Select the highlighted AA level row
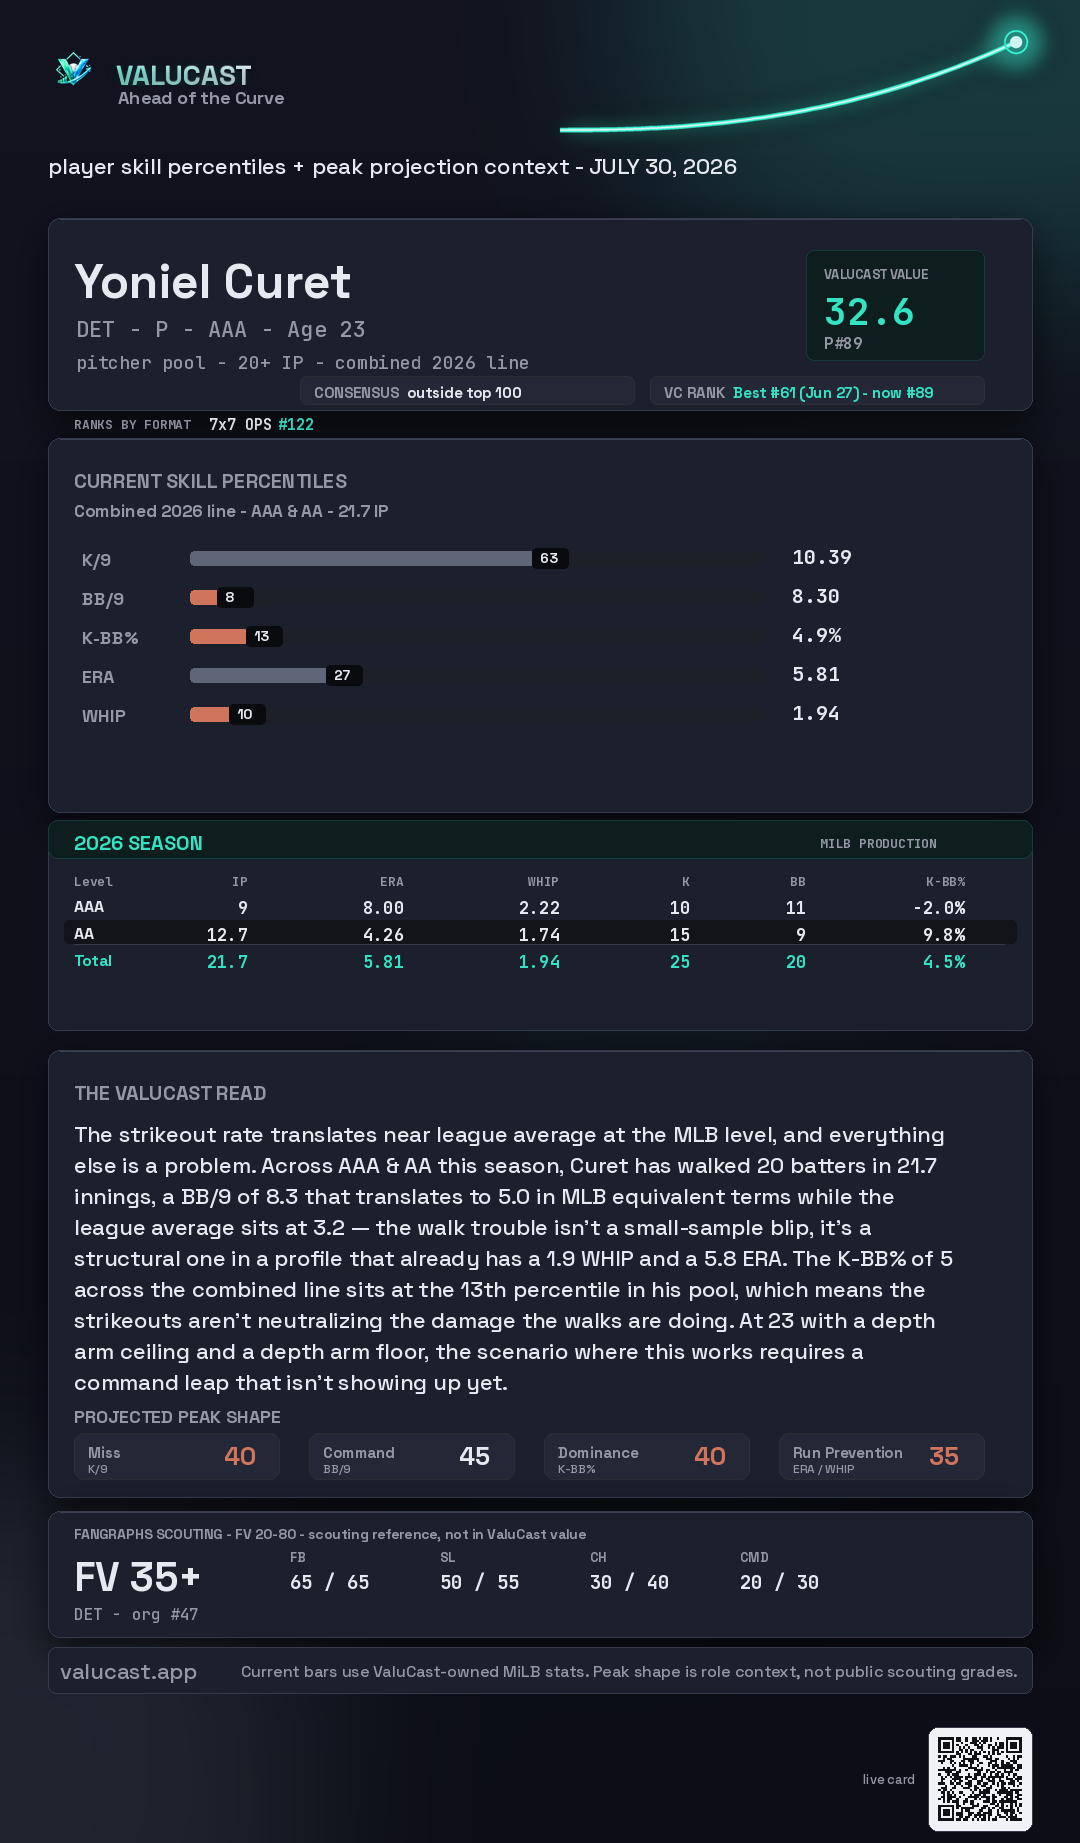Image resolution: width=1080 pixels, height=1843 pixels. 540,933
